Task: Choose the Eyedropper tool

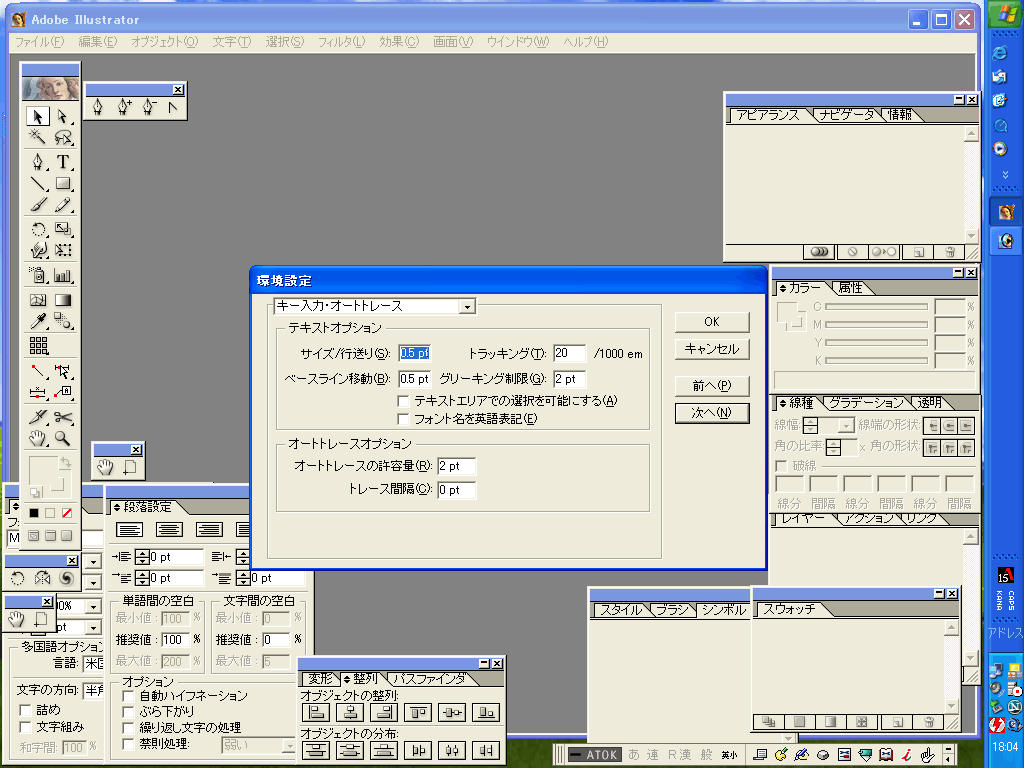Action: point(38,322)
